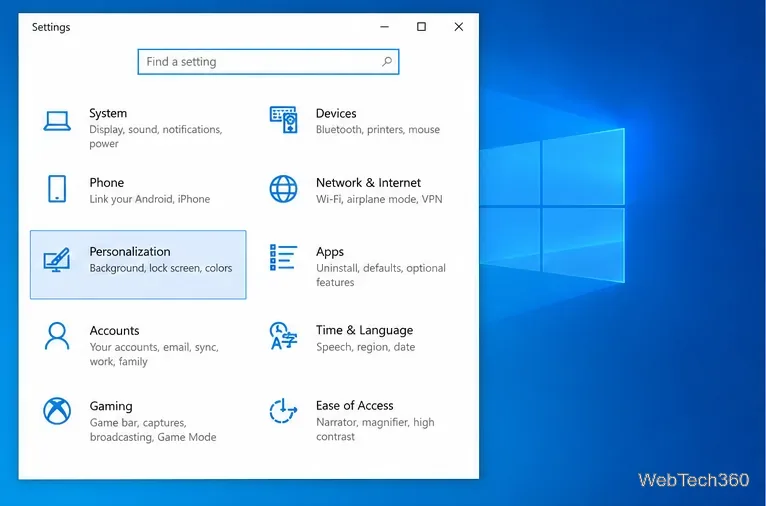Open the Accounts heading
The height and width of the screenshot is (506, 766).
[114, 331]
